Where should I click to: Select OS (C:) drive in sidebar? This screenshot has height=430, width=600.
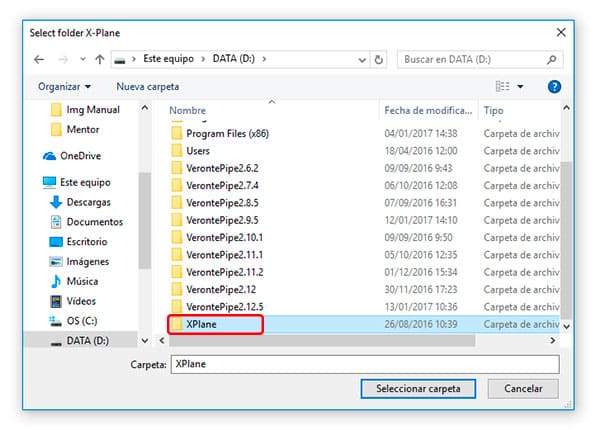[73, 321]
